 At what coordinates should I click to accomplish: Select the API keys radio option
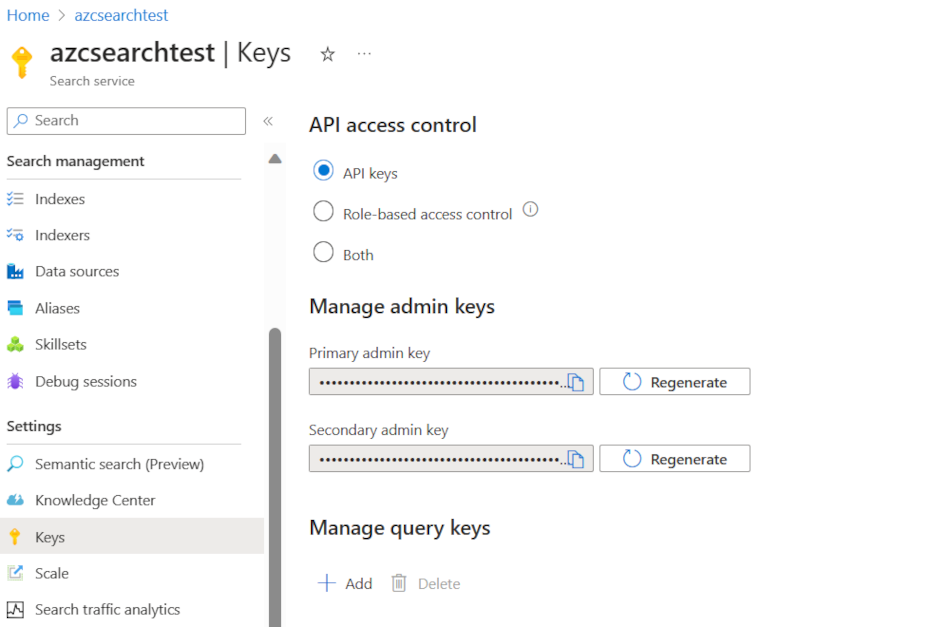(x=324, y=171)
